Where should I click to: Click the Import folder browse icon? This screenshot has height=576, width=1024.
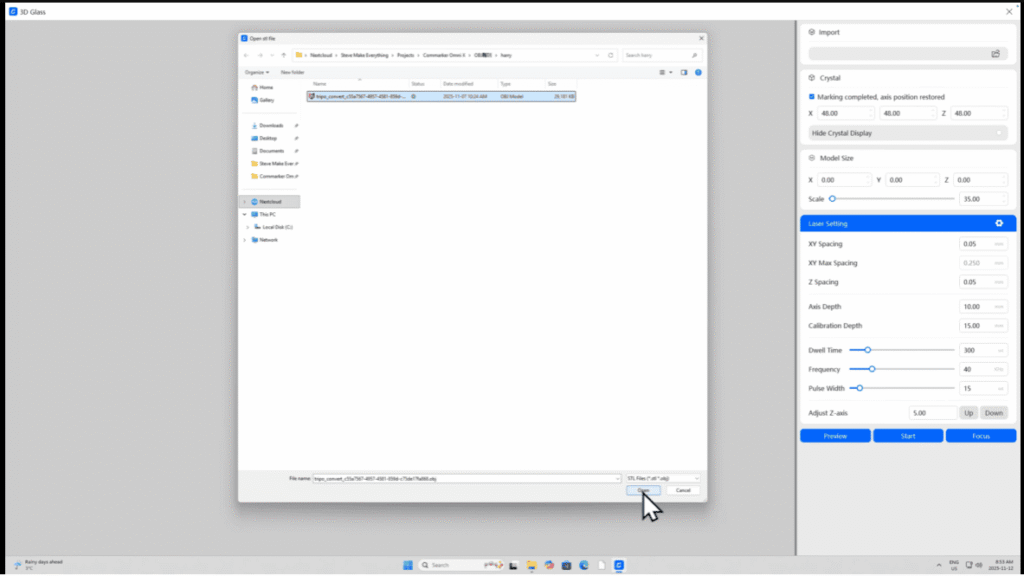click(x=995, y=54)
